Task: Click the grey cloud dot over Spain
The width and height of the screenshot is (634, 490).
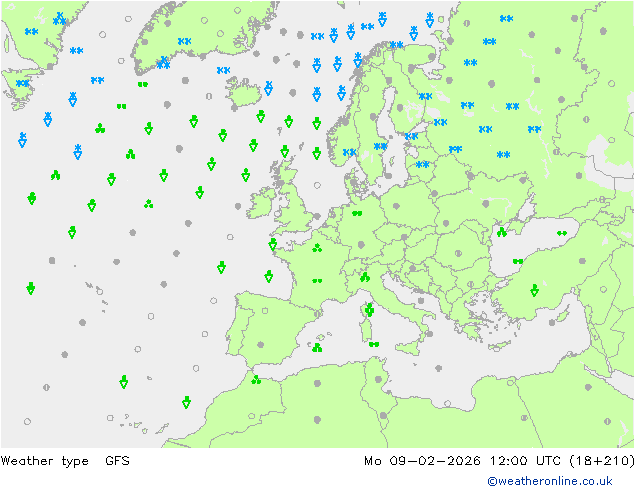Action: [x=260, y=345]
